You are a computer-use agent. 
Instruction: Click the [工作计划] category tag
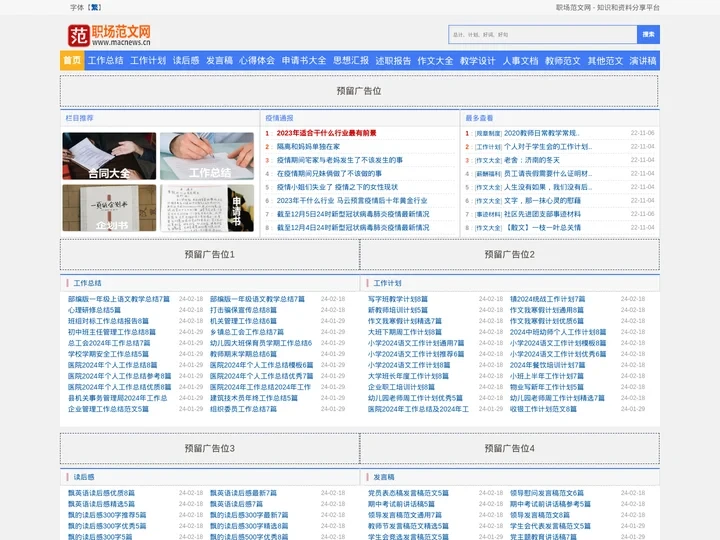click(x=488, y=147)
